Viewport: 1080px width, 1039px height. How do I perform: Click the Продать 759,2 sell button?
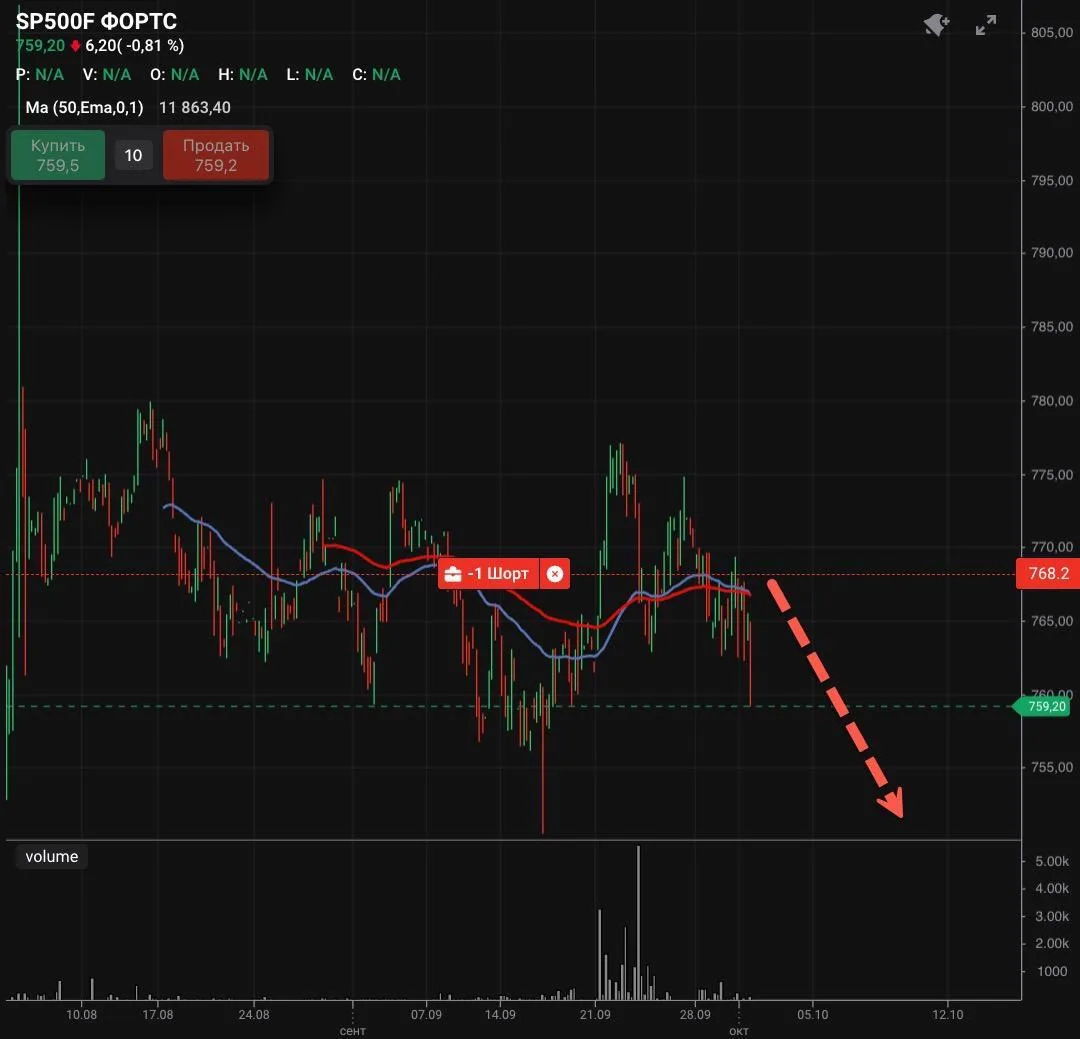[x=216, y=155]
